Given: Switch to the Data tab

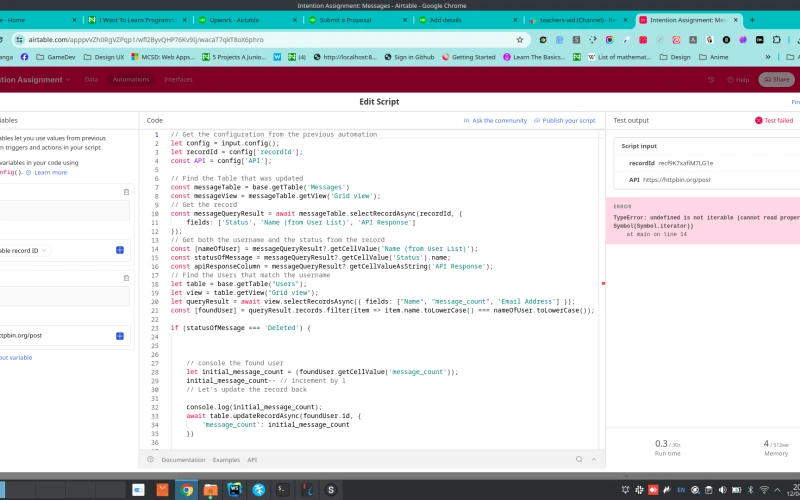Looking at the screenshot, I should tap(91, 80).
